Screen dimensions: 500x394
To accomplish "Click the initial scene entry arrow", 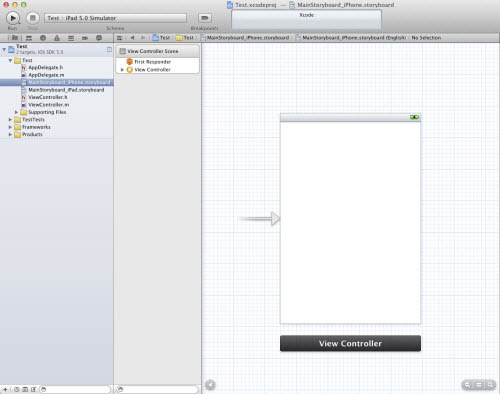I will 260,219.
